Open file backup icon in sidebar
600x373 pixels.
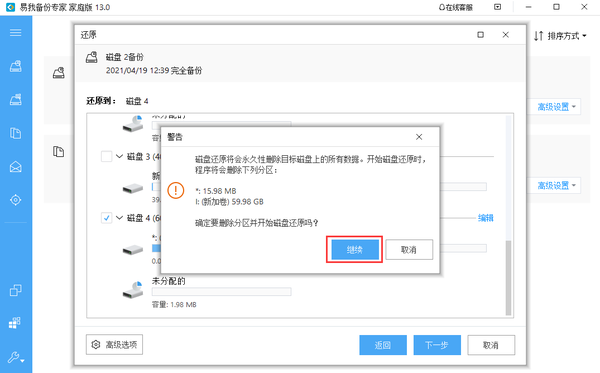15,133
